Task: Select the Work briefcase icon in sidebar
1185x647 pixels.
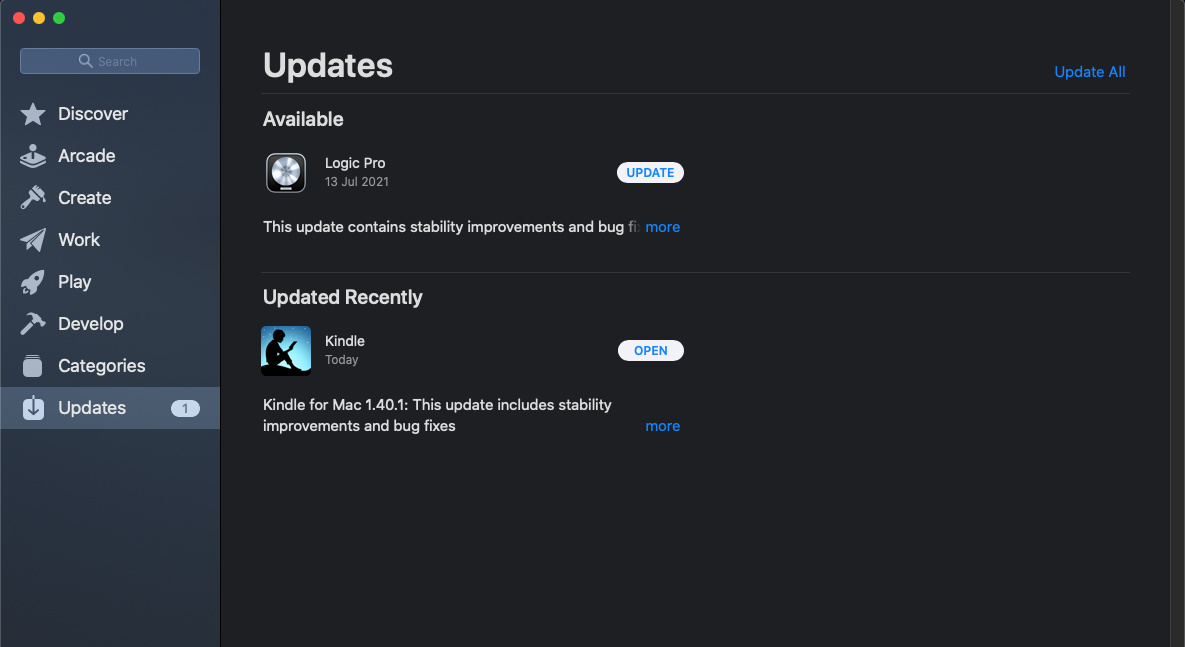Action: coord(32,239)
